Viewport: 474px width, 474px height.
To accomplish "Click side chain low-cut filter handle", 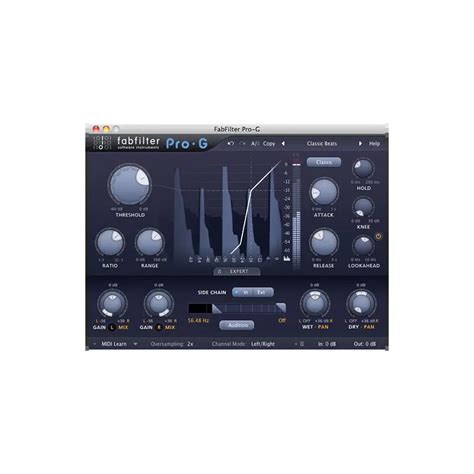I will [x=216, y=309].
